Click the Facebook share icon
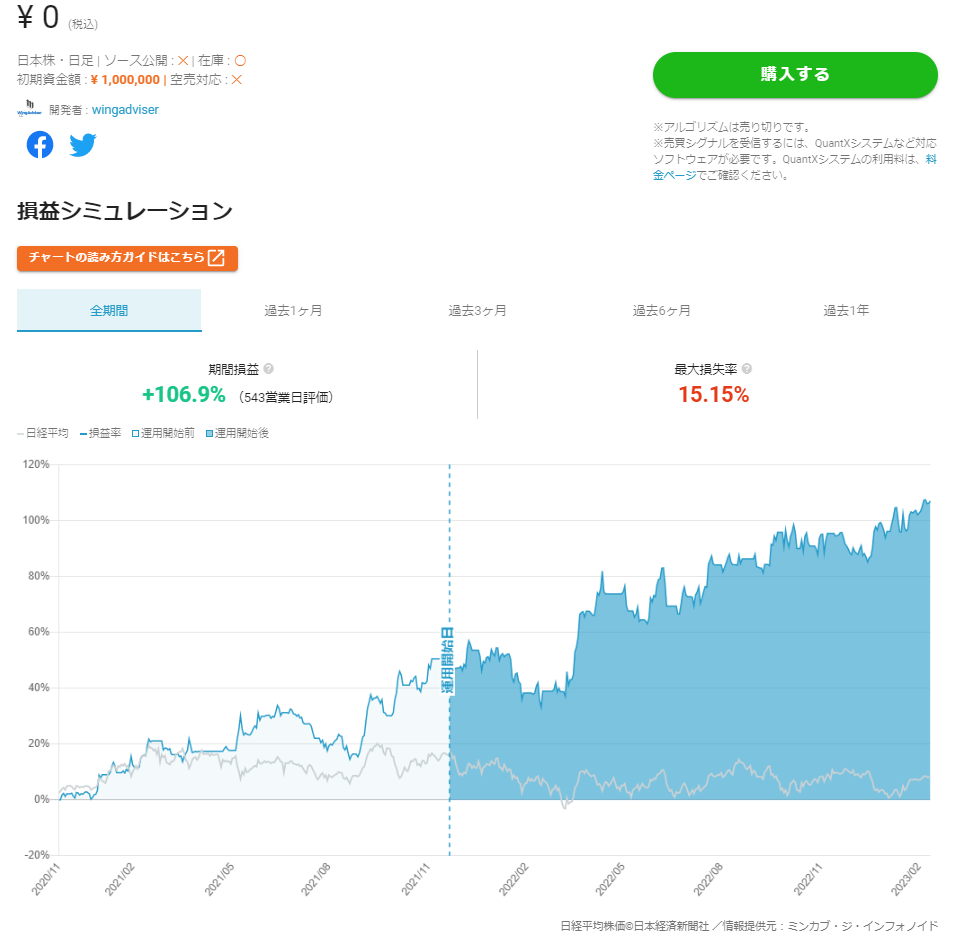The height and width of the screenshot is (945, 954). tap(40, 145)
